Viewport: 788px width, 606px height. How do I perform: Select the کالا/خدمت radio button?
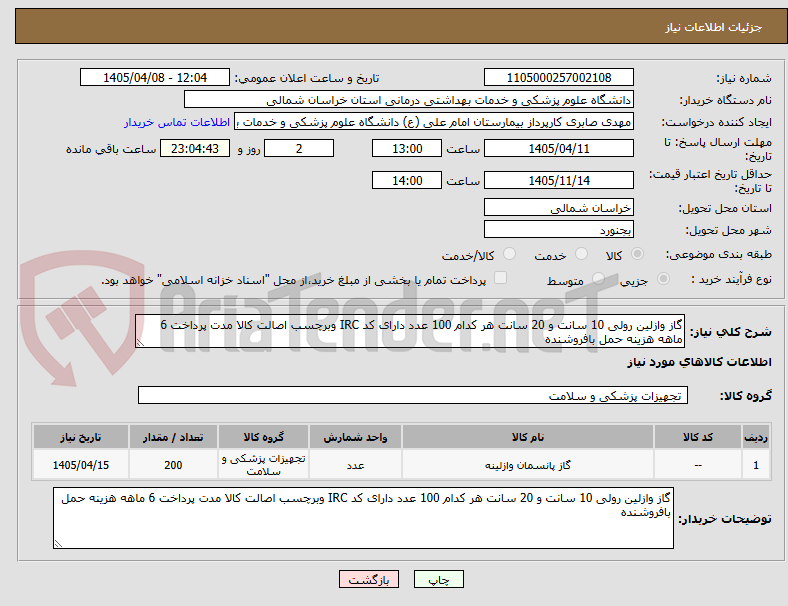pyautogui.click(x=510, y=254)
